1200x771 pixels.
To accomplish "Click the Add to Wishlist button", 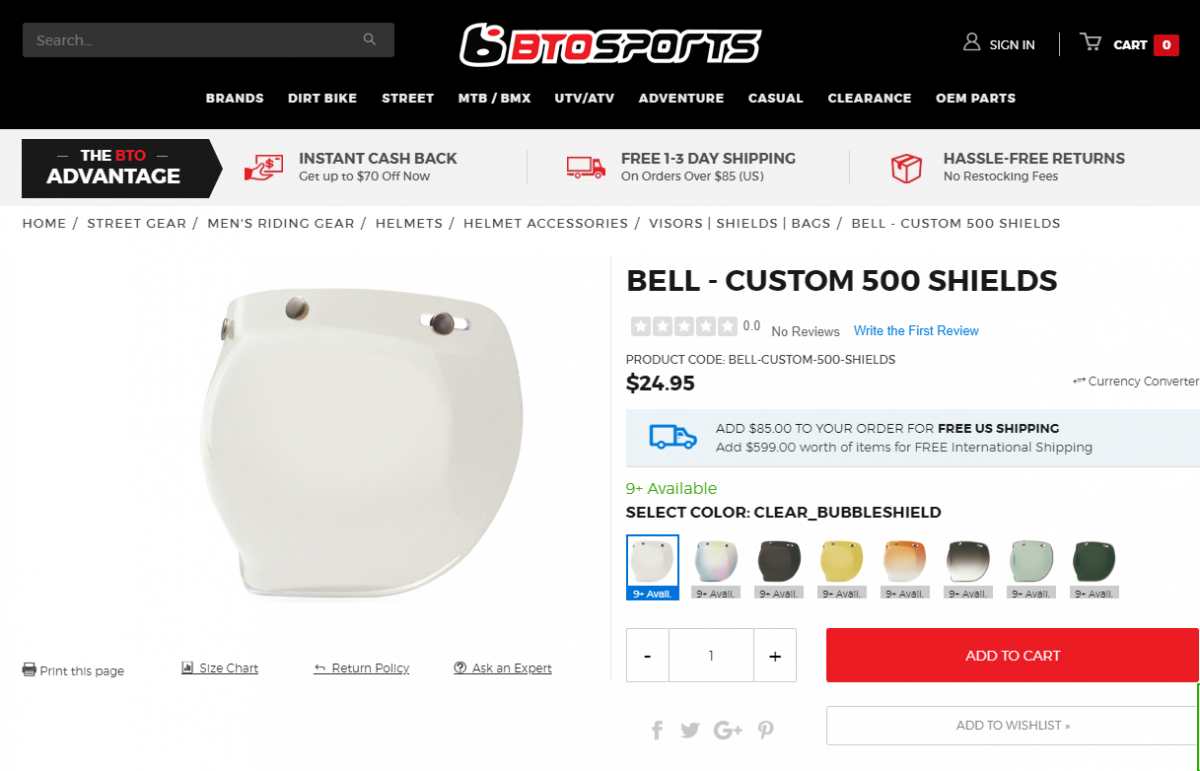I will pyautogui.click(x=1012, y=725).
